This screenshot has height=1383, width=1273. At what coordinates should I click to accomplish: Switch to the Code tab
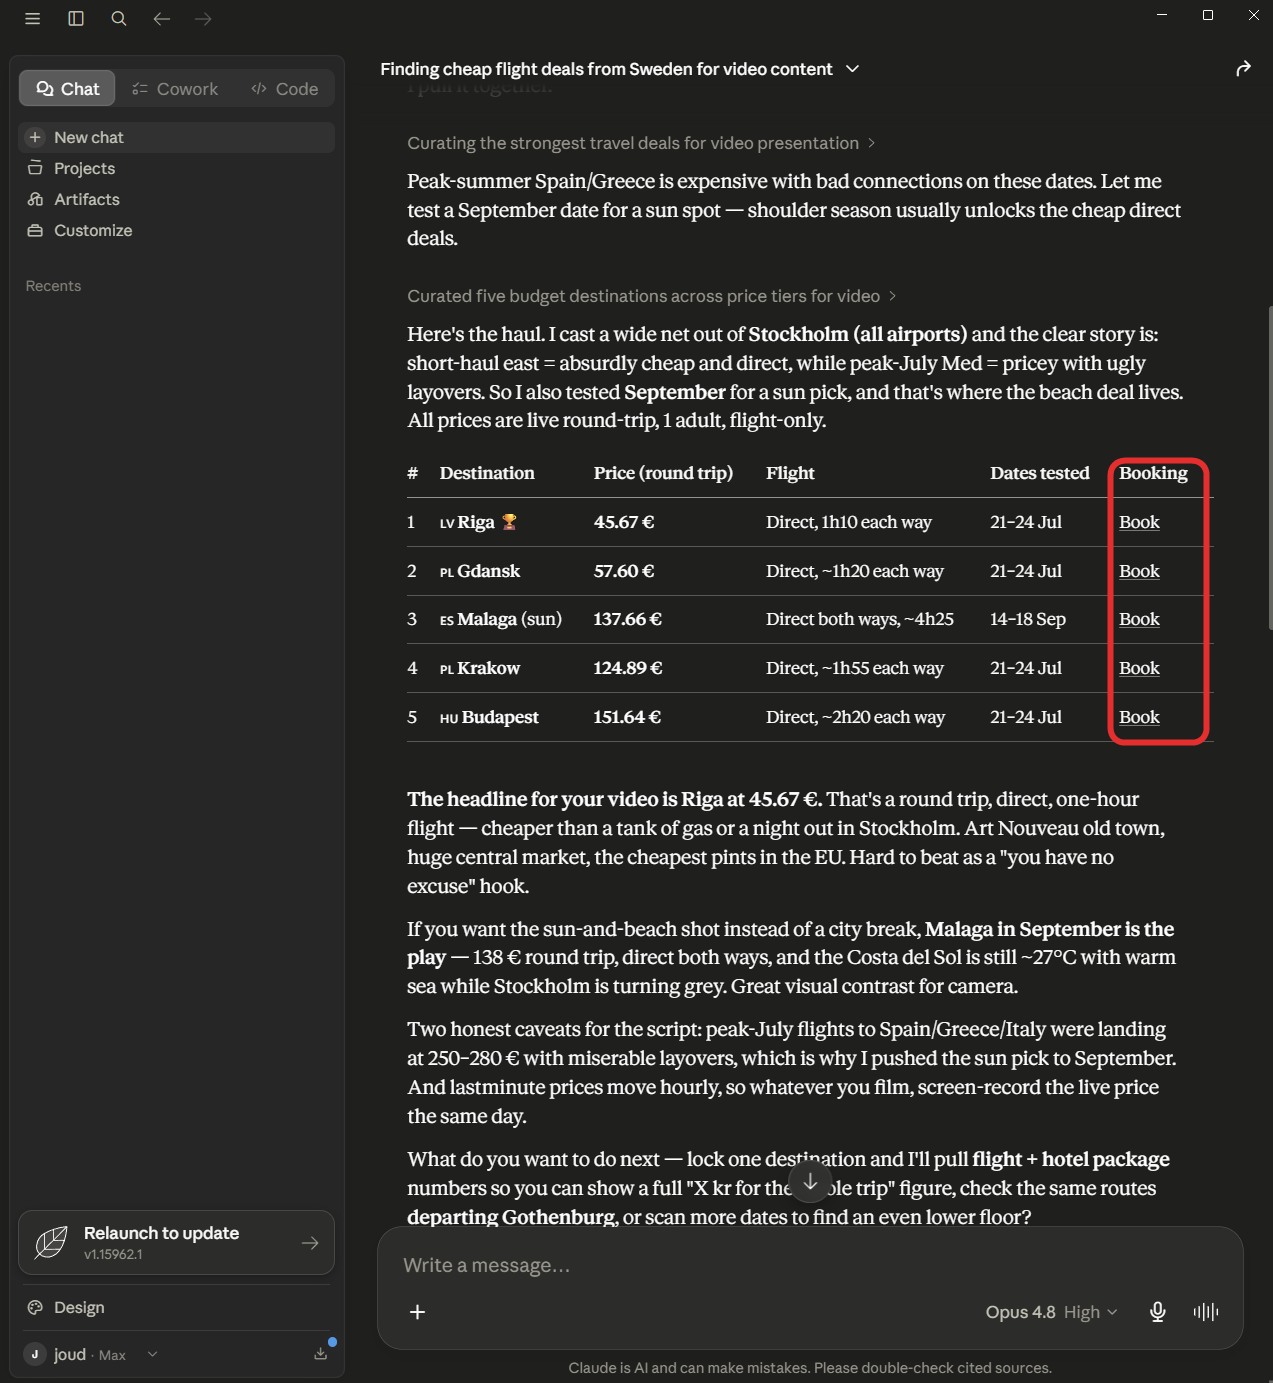[x=285, y=89]
